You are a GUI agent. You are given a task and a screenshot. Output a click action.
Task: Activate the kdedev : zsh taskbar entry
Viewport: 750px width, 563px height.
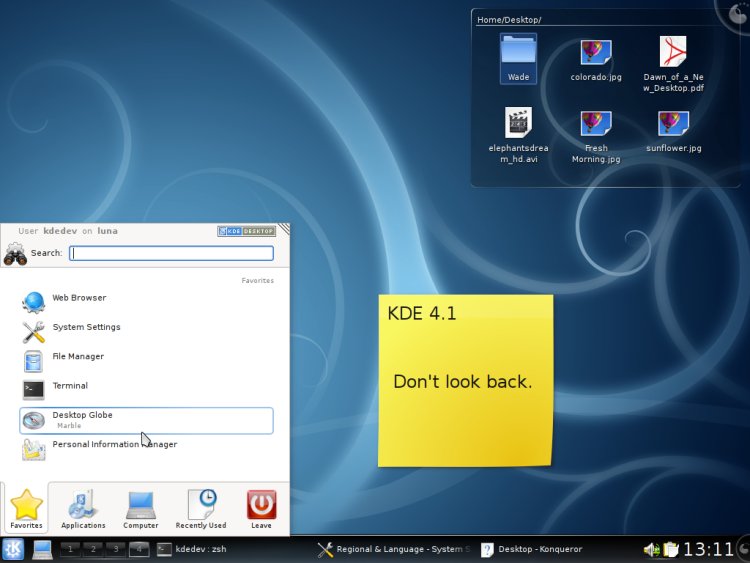[195, 549]
